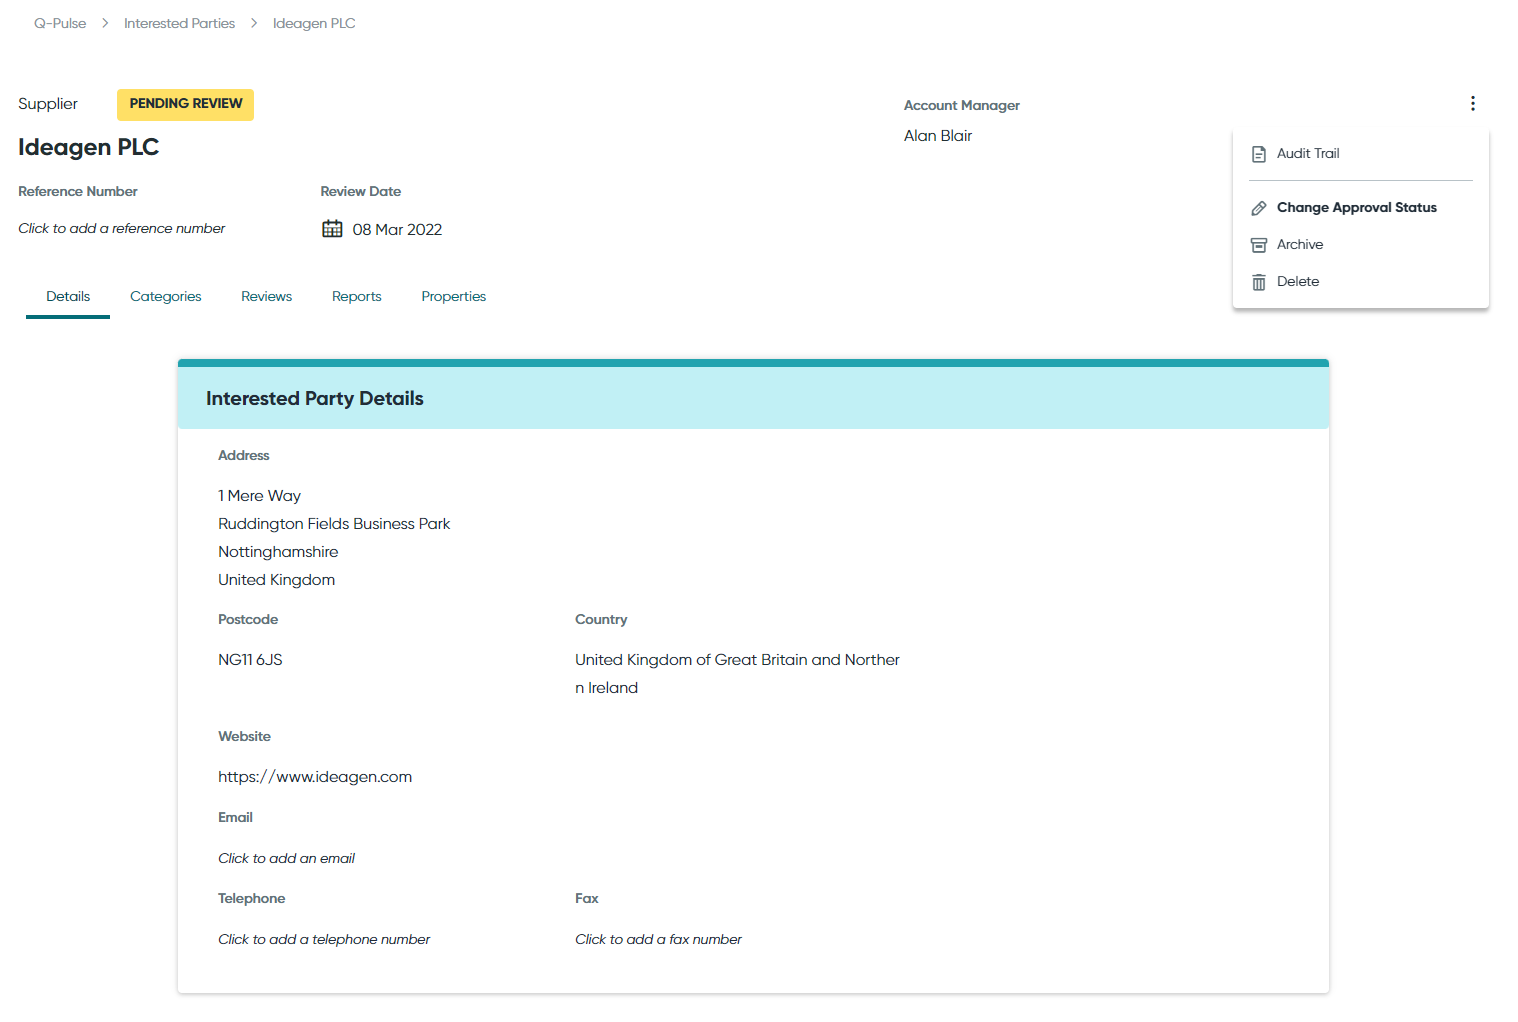Click the United Kingdom address line
Viewport: 1518px width, 1022px height.
coord(277,580)
